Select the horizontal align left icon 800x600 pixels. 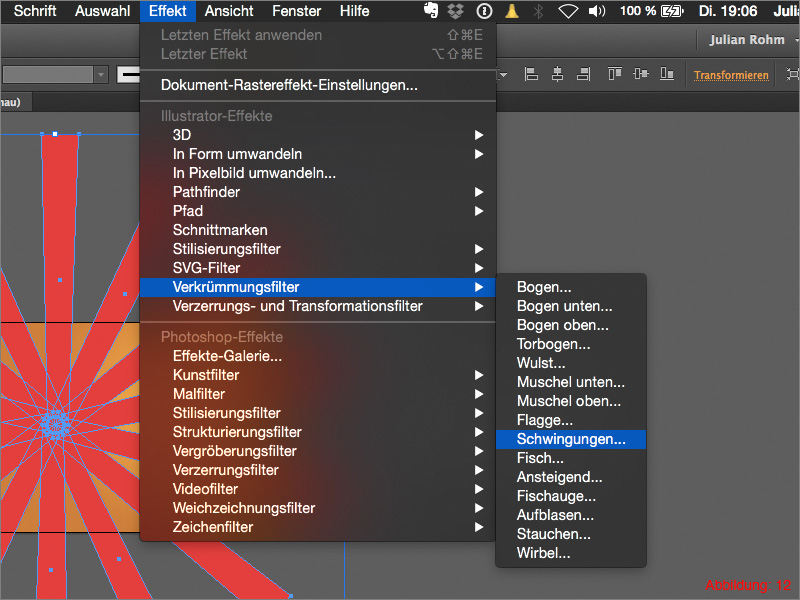click(529, 75)
